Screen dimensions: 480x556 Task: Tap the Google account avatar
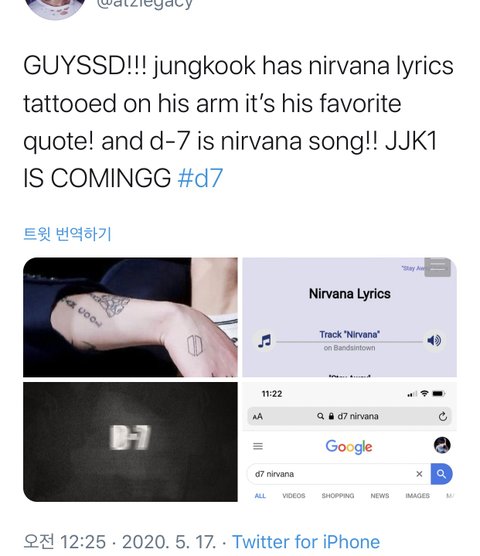click(x=442, y=445)
